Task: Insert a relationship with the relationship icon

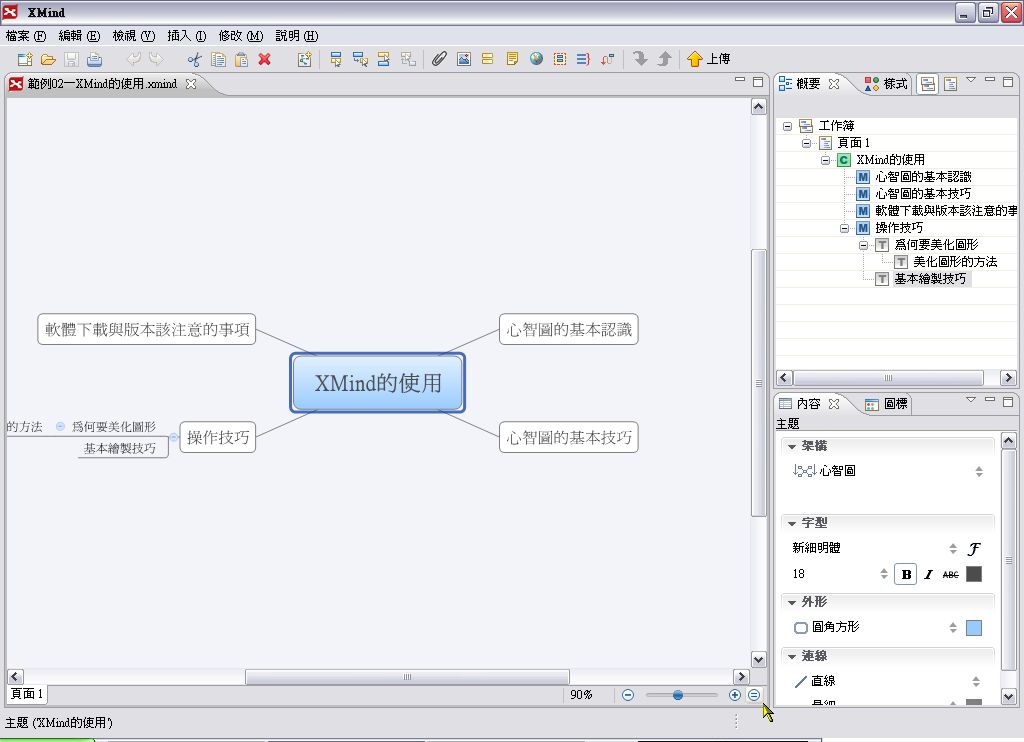Action: point(607,59)
